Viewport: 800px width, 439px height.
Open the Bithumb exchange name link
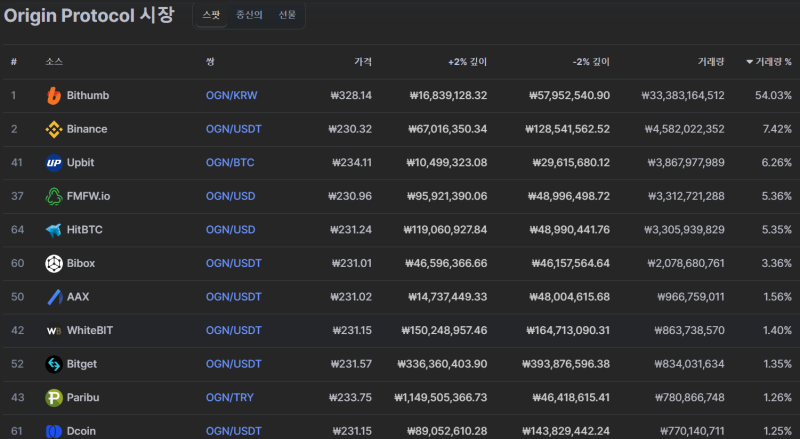(x=88, y=95)
